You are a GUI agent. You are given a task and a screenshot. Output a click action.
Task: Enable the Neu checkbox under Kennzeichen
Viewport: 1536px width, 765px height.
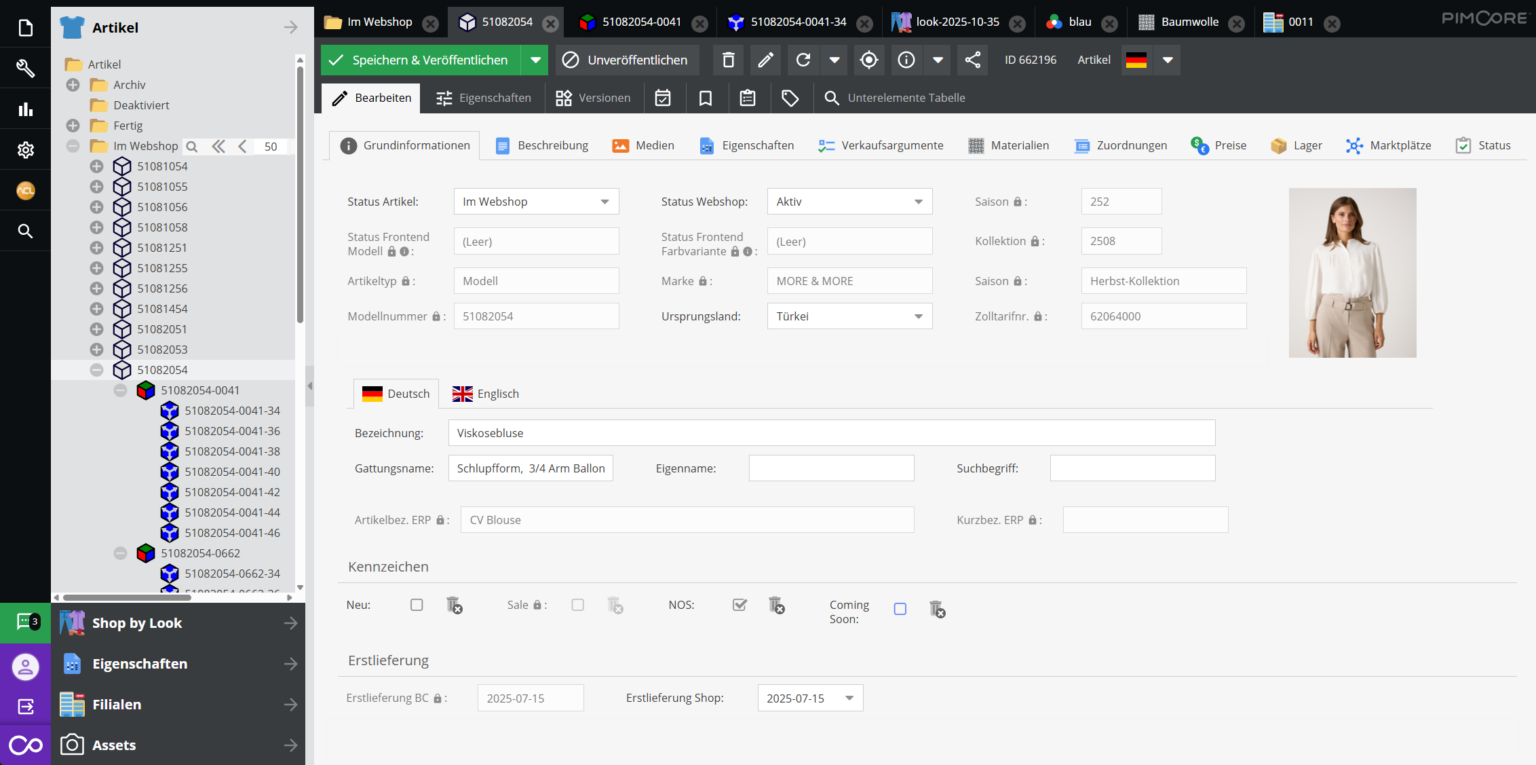(417, 605)
